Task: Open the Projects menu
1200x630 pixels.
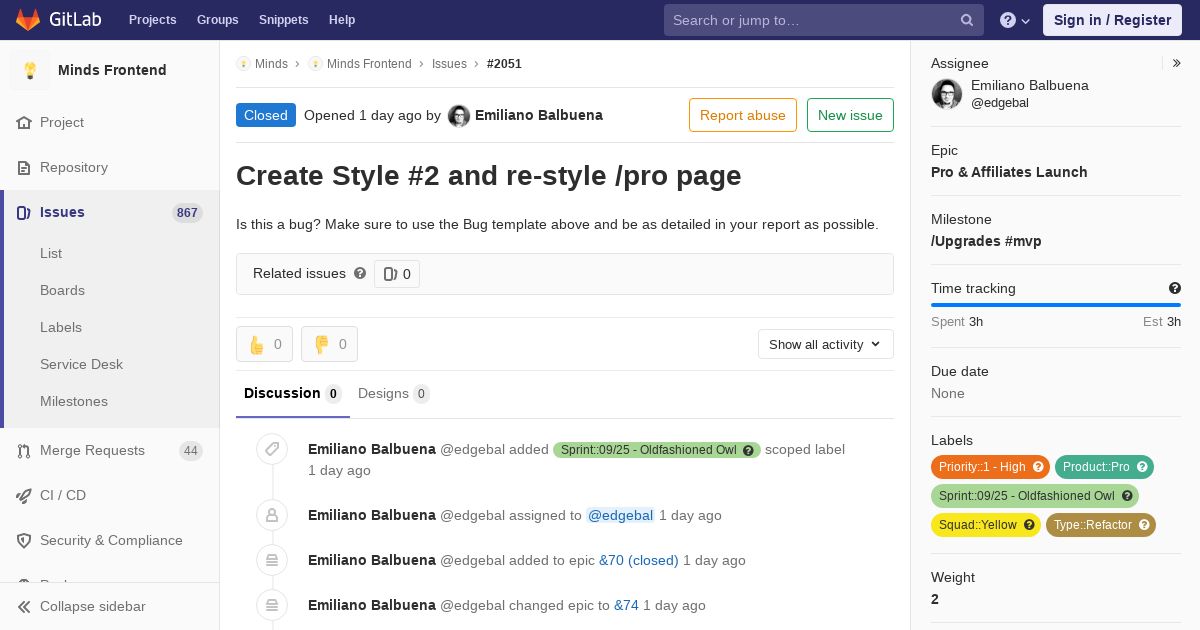Action: (x=153, y=20)
